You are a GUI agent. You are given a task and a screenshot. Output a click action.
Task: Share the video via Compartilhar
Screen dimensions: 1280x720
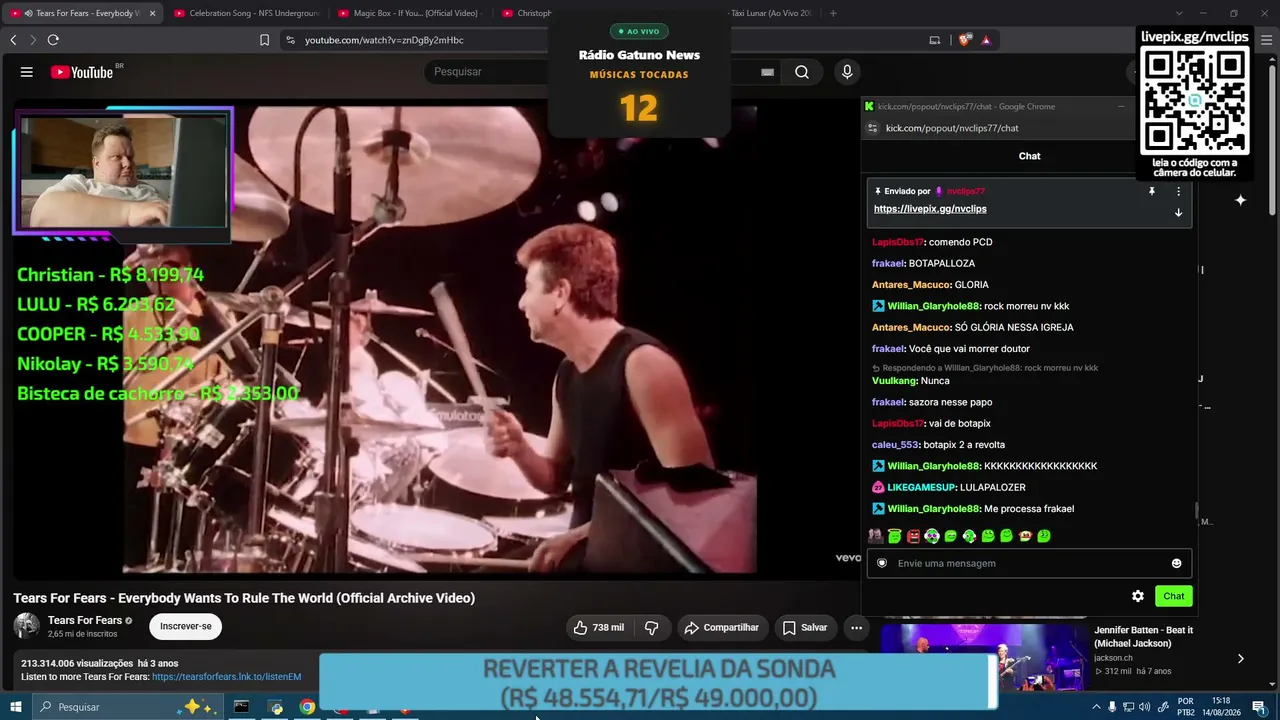pyautogui.click(x=721, y=628)
